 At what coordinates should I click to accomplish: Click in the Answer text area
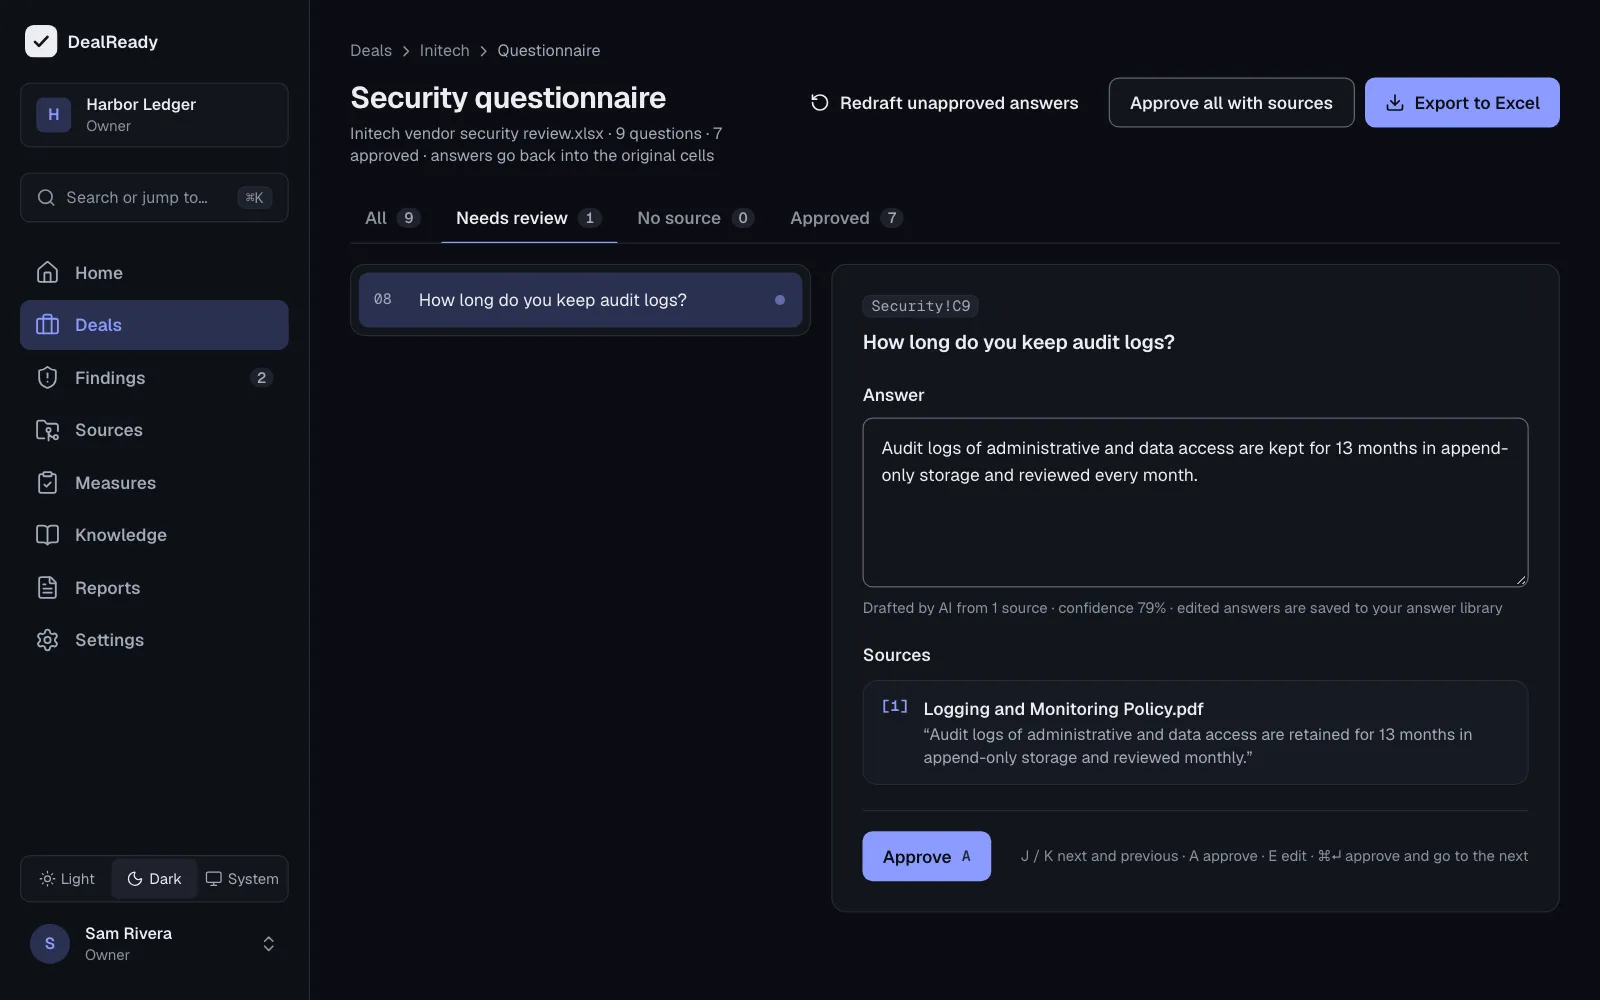point(1195,502)
